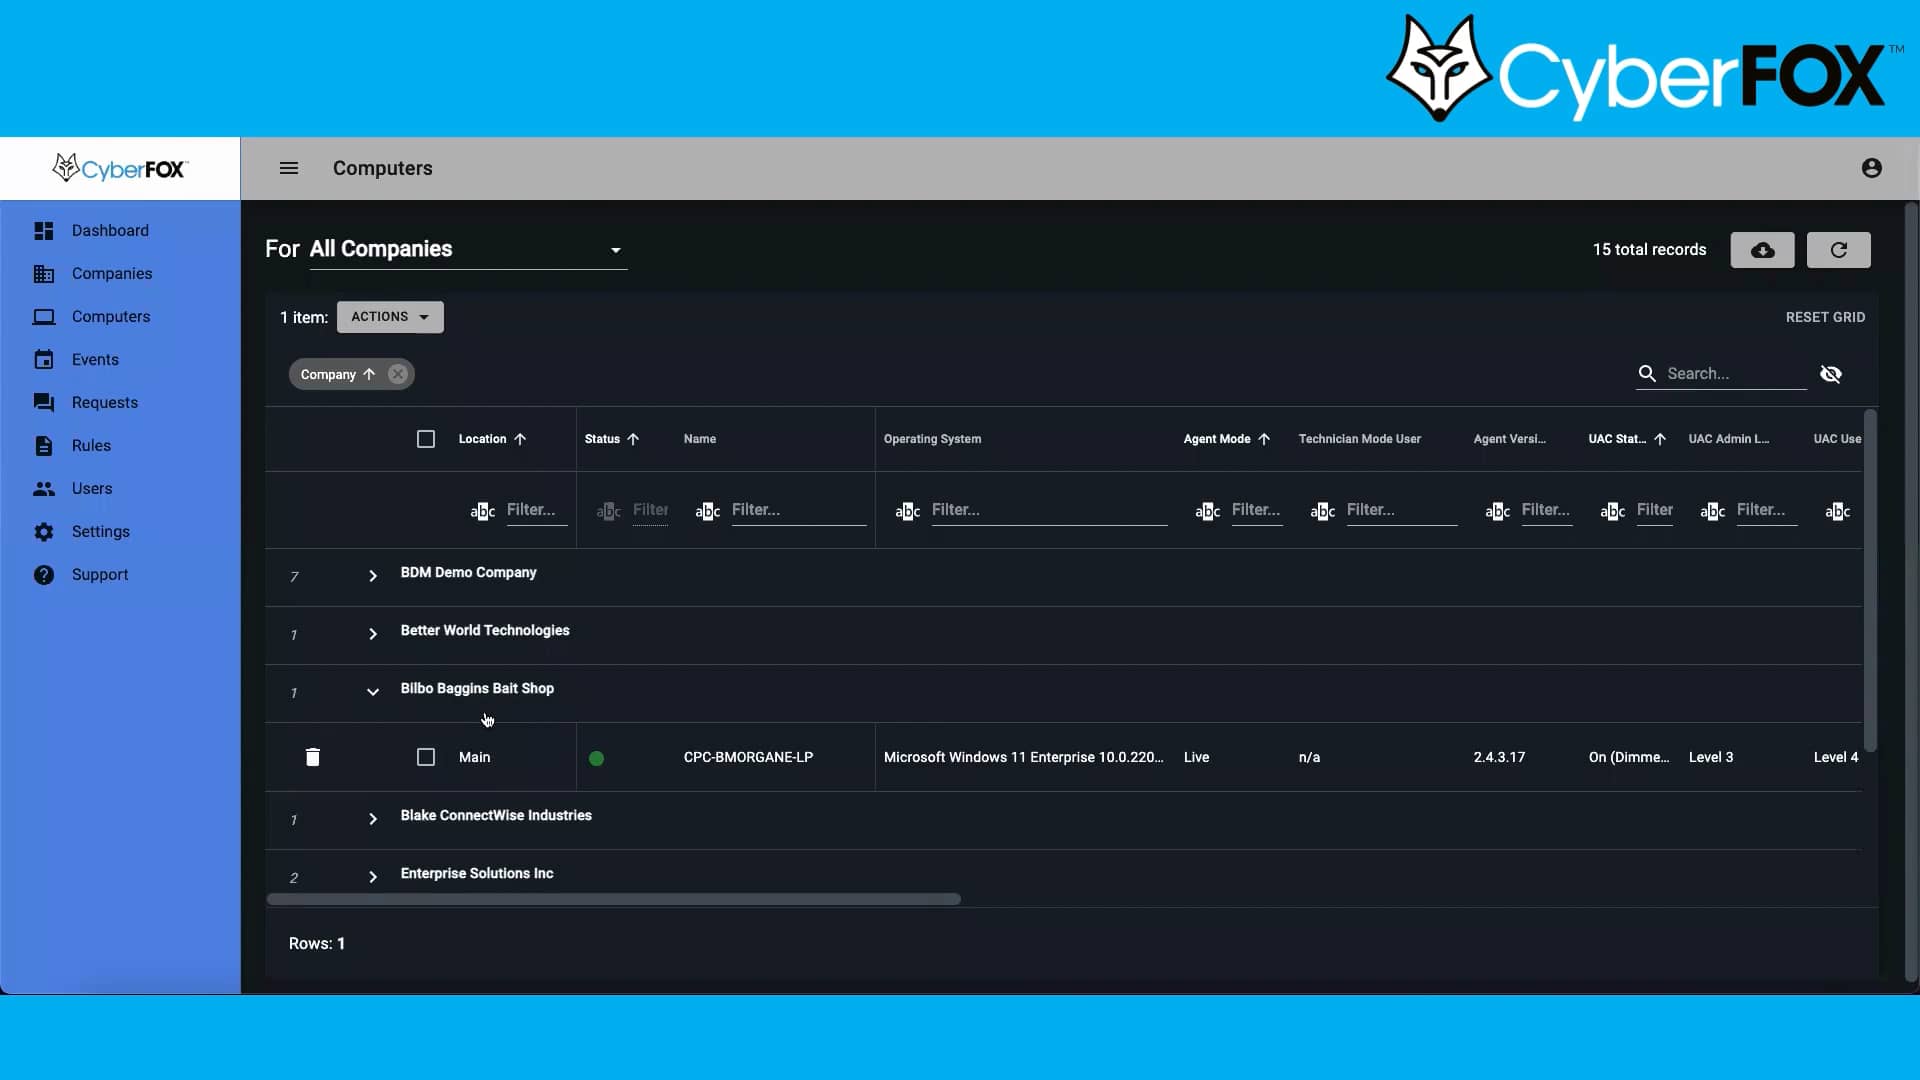
Task: Click the cloud download export icon
Action: pos(1763,250)
